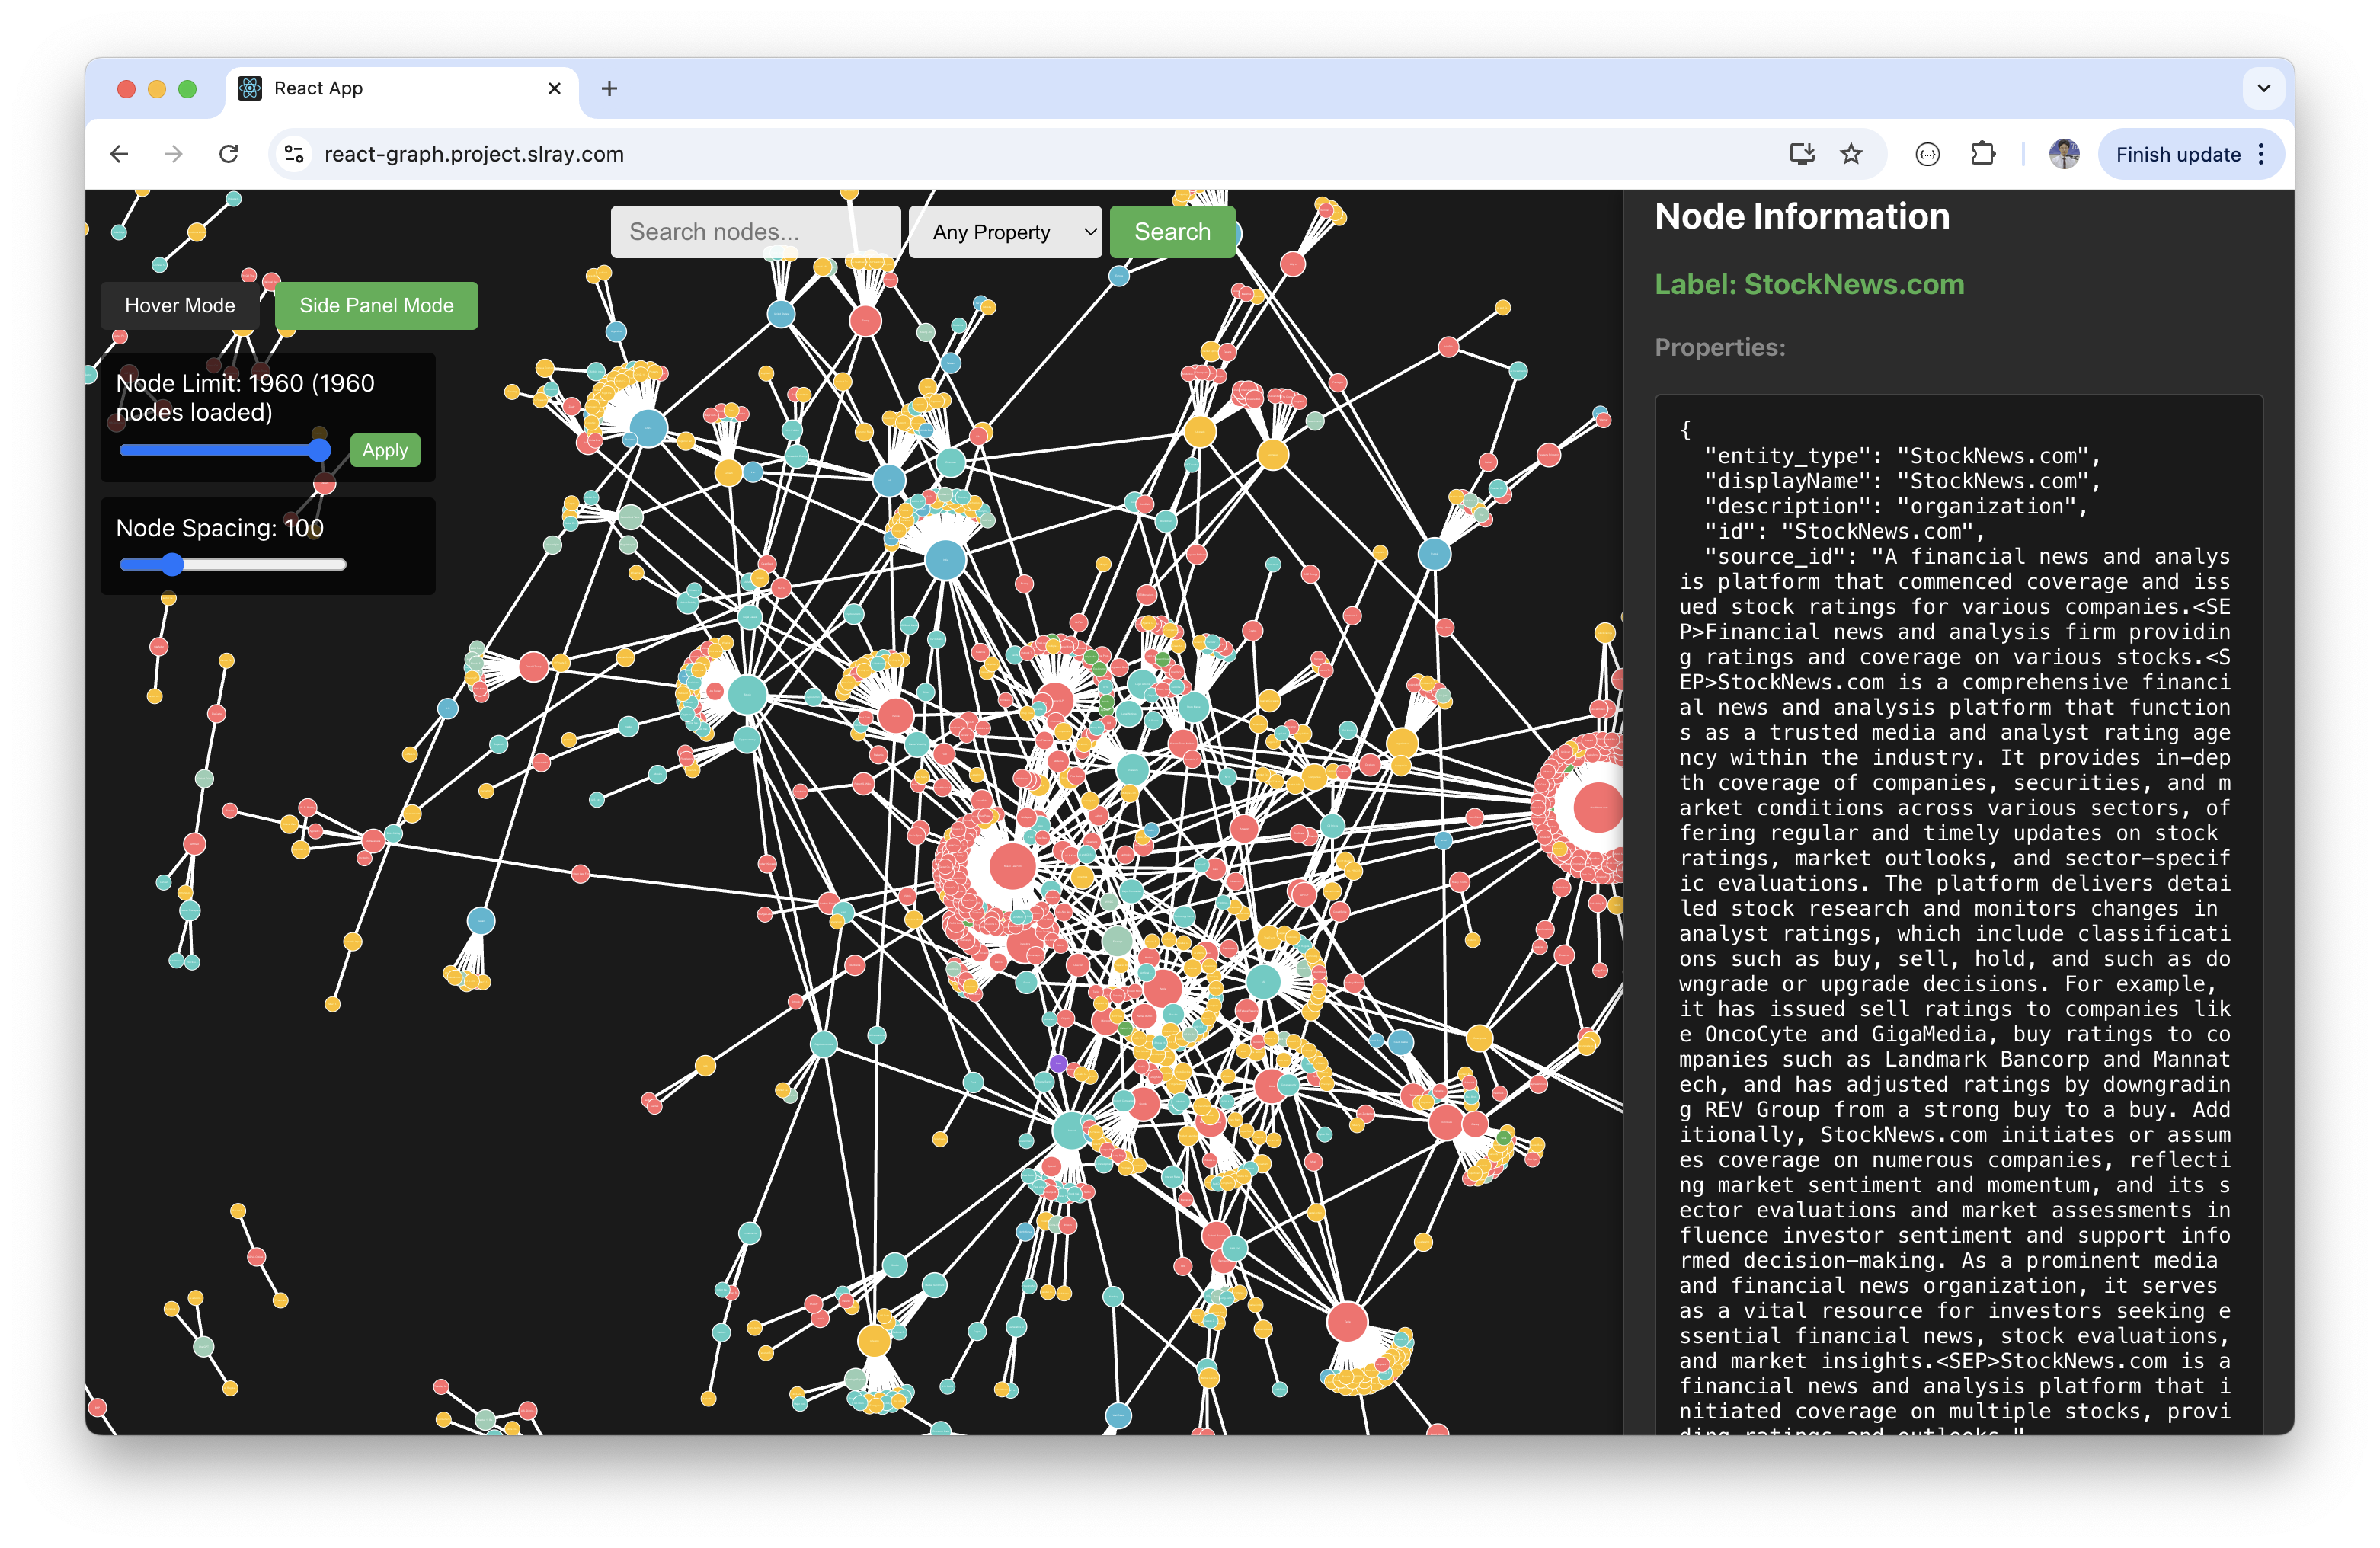The height and width of the screenshot is (1548, 2380).
Task: Reload the page with the refresh icon
Action: click(x=228, y=154)
